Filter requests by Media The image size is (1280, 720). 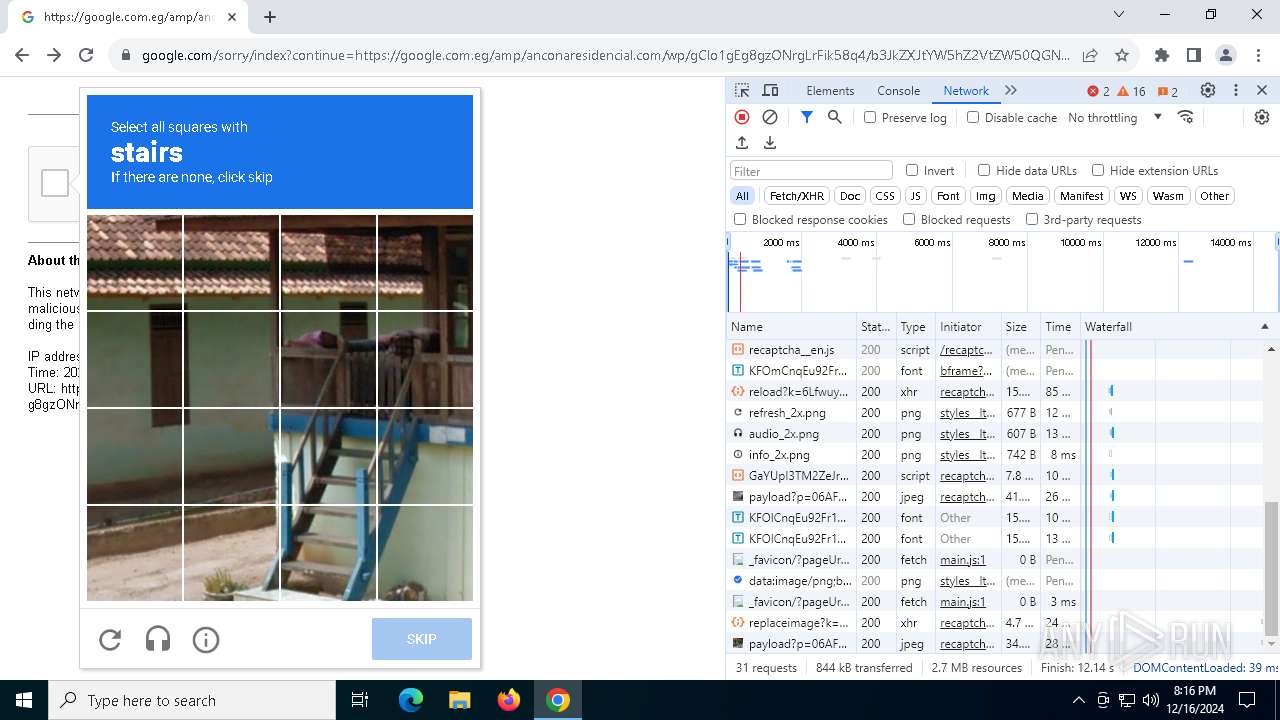click(1027, 196)
